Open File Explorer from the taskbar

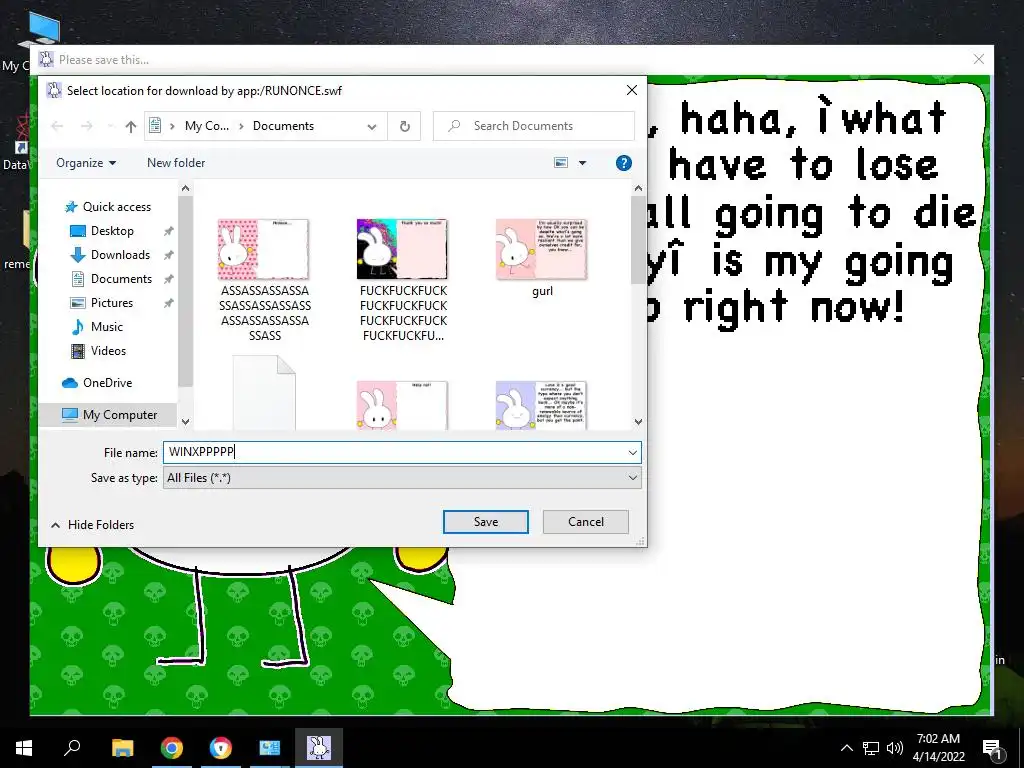(122, 748)
